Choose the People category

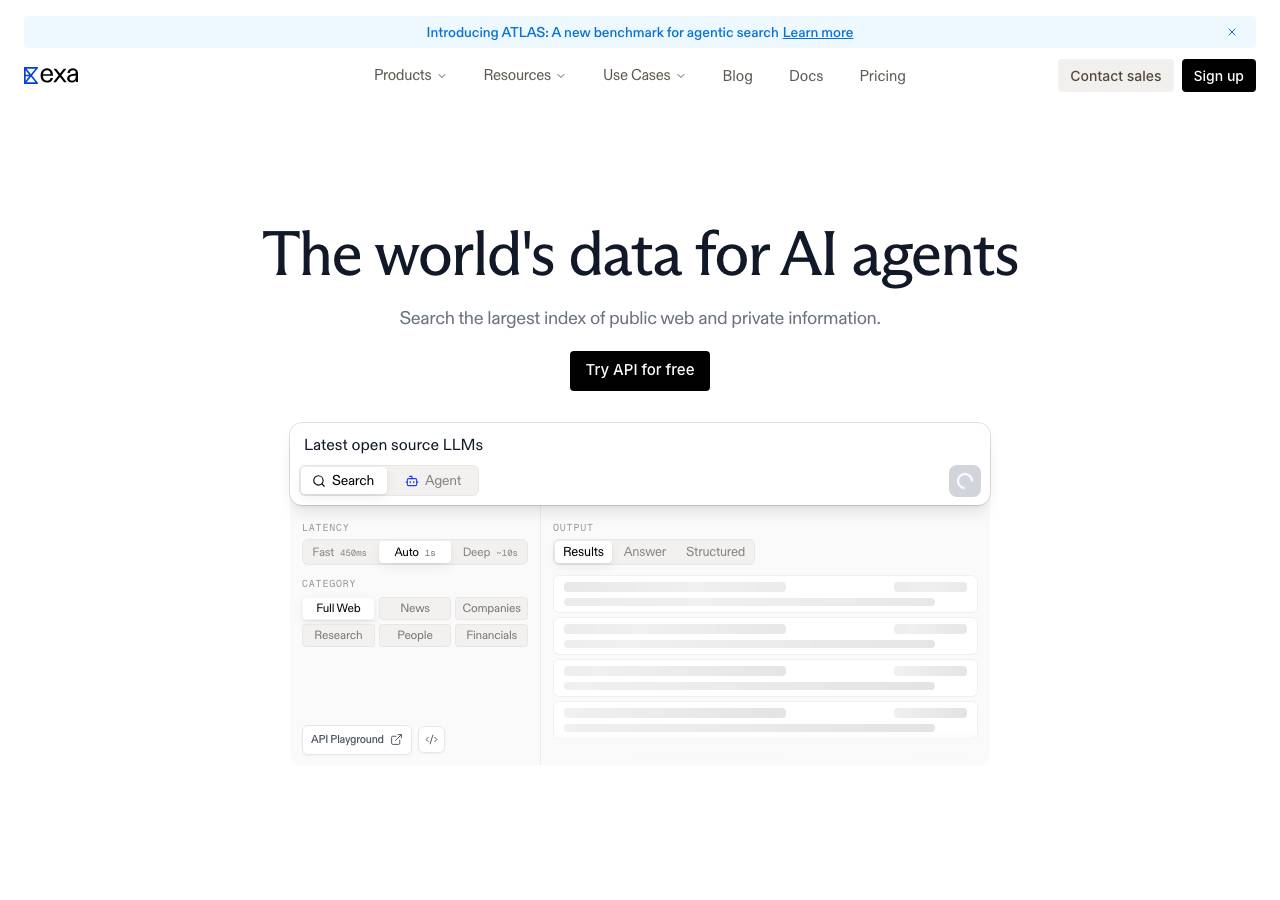[415, 635]
